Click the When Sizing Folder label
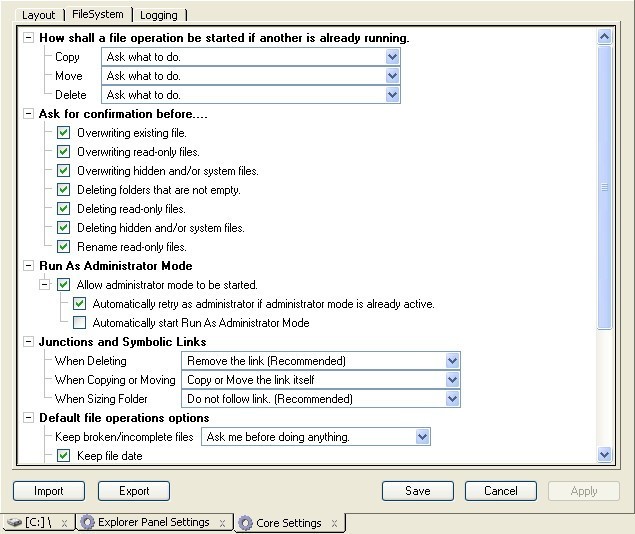Viewport: 635px width, 534px height. tap(101, 399)
